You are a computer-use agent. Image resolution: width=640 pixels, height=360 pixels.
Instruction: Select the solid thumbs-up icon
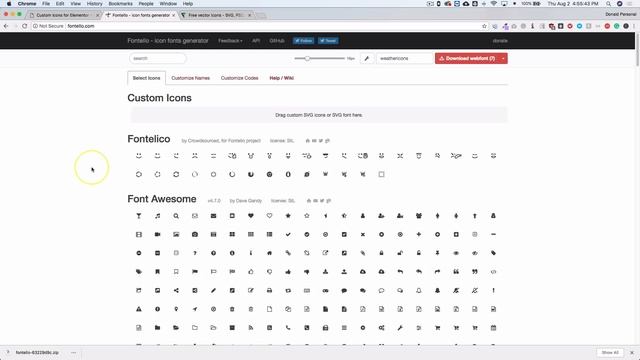(x=288, y=272)
